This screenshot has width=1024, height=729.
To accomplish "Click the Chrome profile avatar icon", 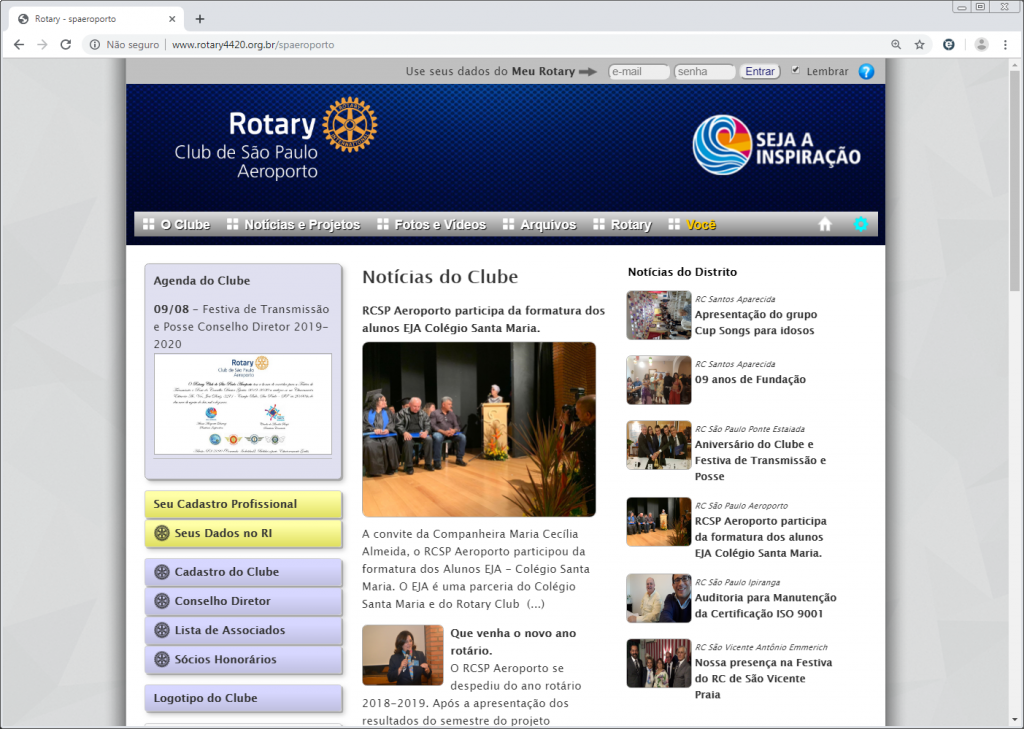I will (x=981, y=45).
